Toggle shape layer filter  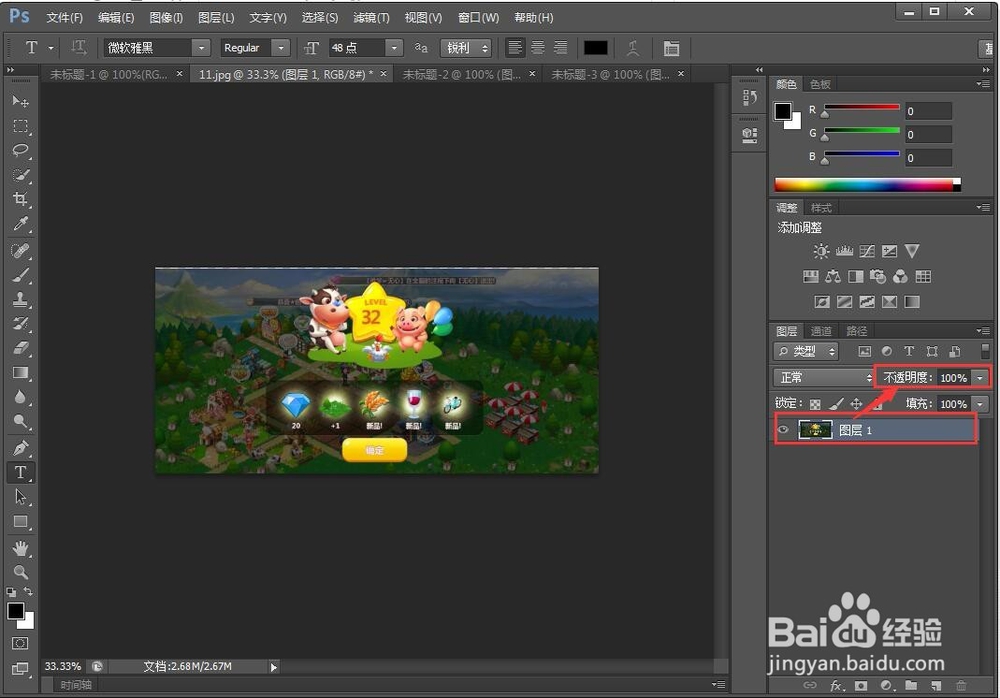(x=932, y=351)
